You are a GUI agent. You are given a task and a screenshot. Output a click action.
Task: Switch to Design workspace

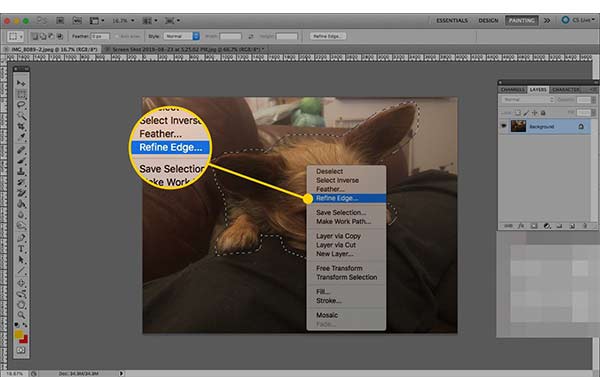[x=488, y=20]
